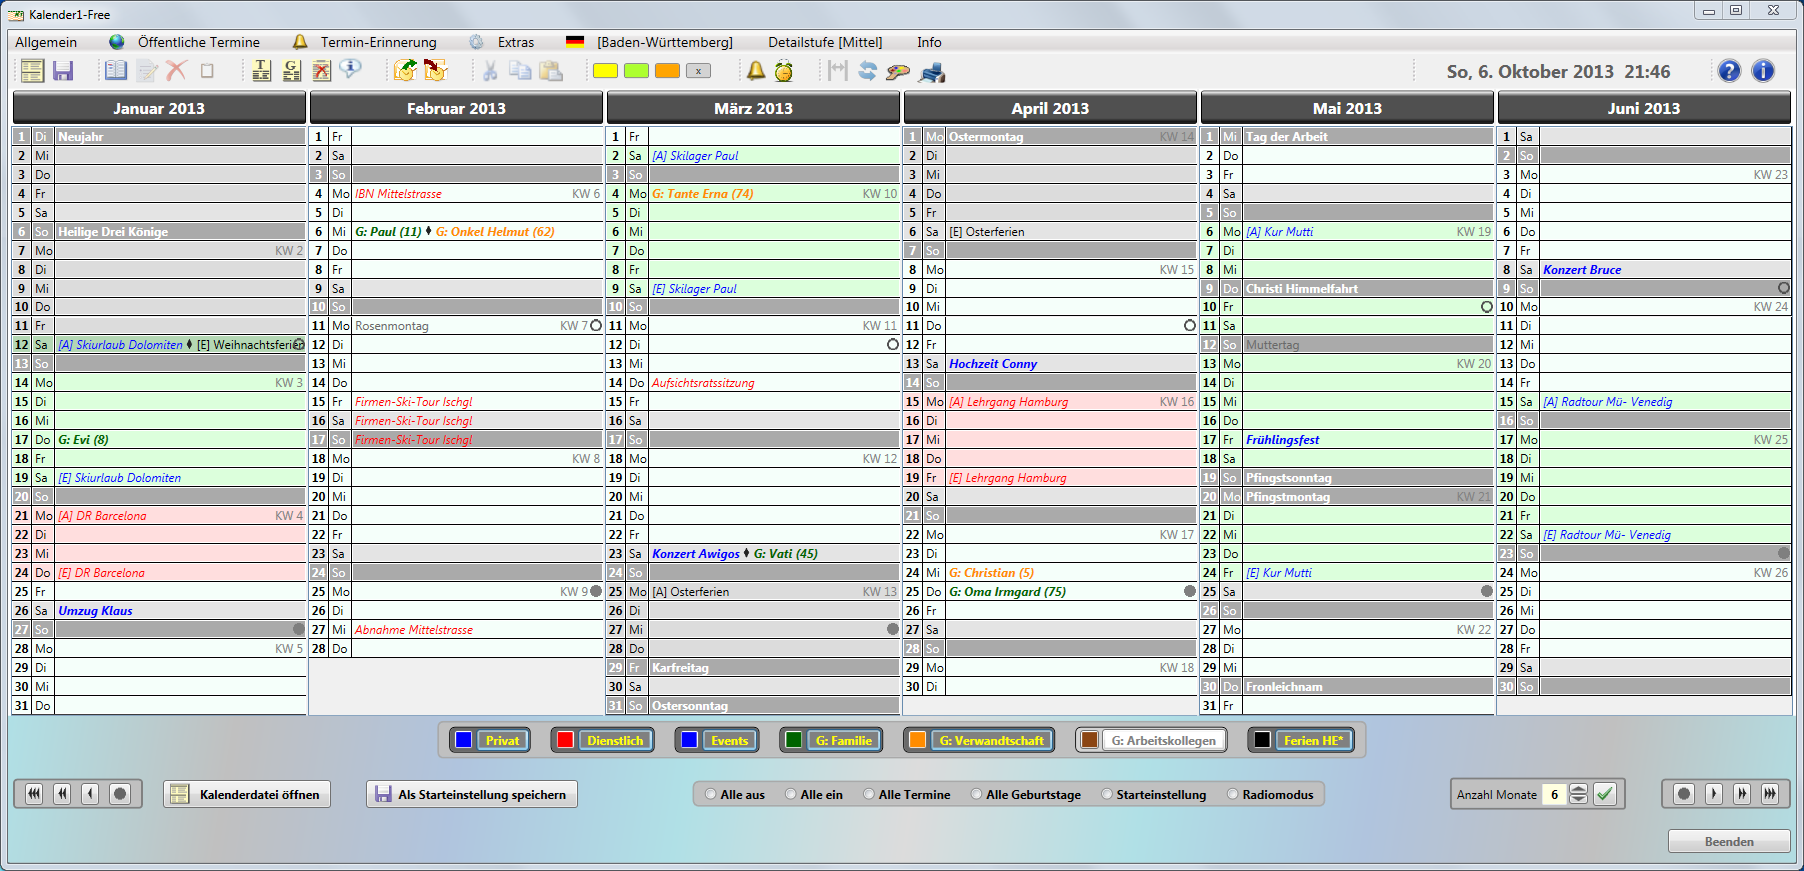Image resolution: width=1804 pixels, height=871 pixels.
Task: Pick the orange highlight color swatch
Action: (x=667, y=71)
